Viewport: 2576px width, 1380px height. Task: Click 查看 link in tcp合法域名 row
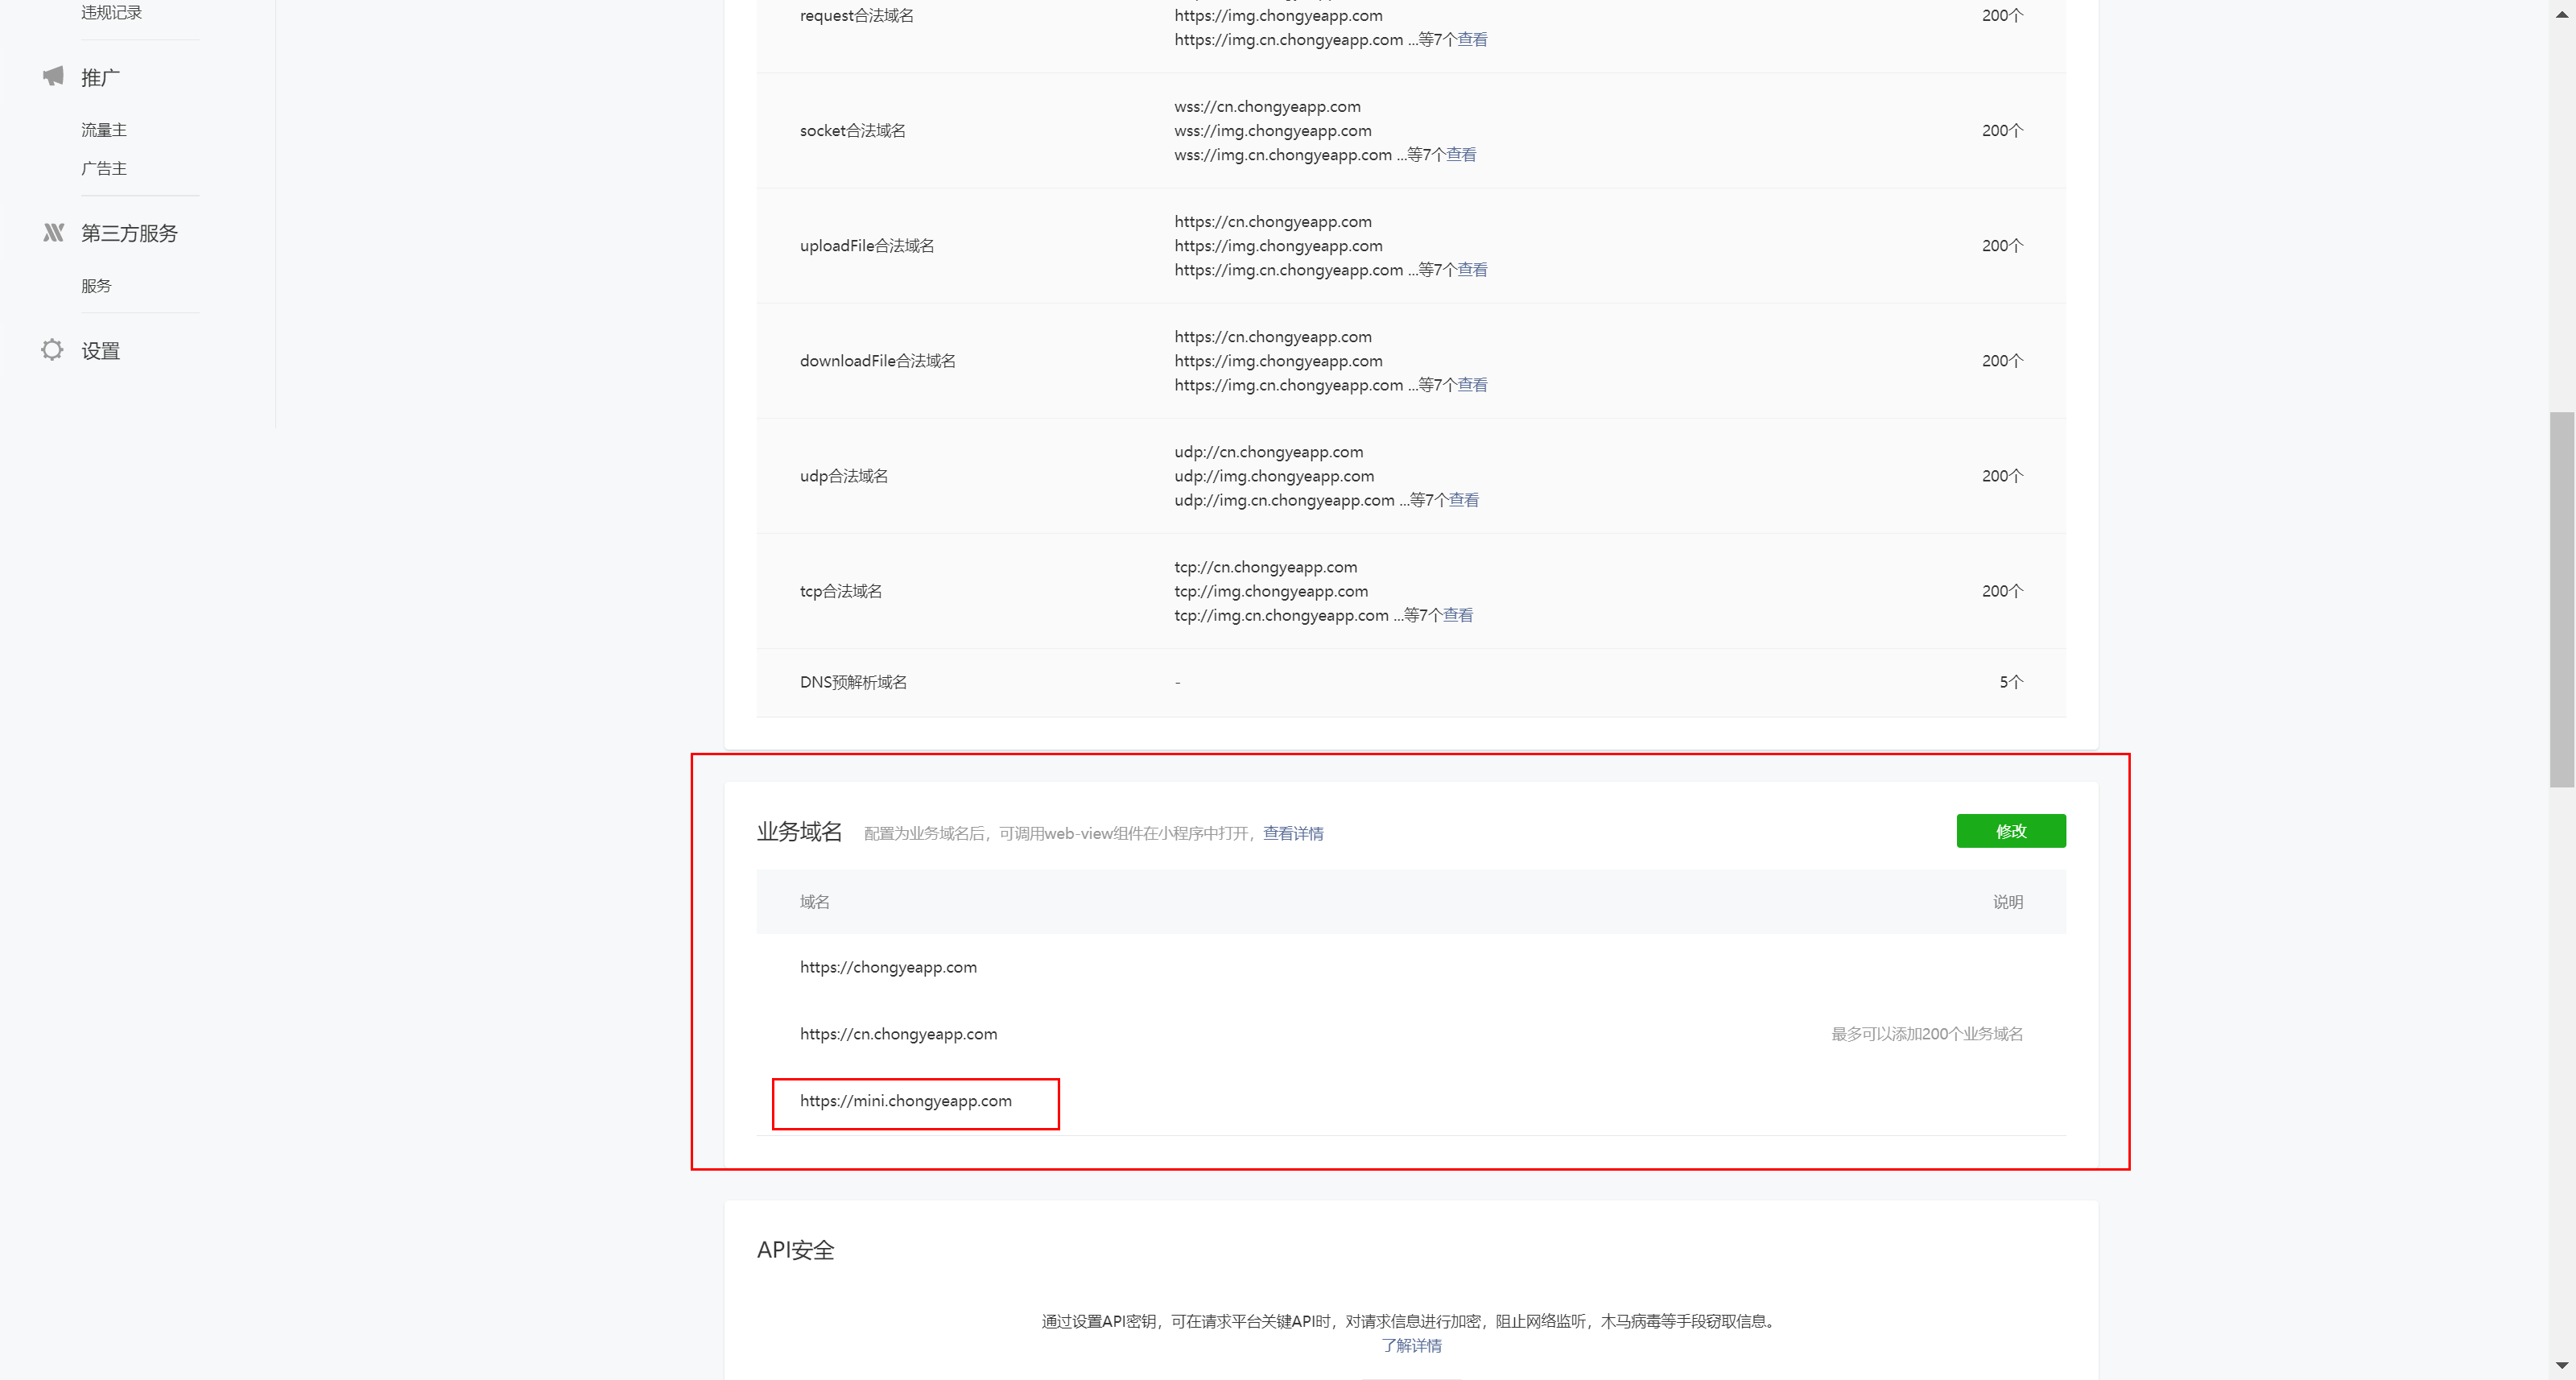(1458, 615)
